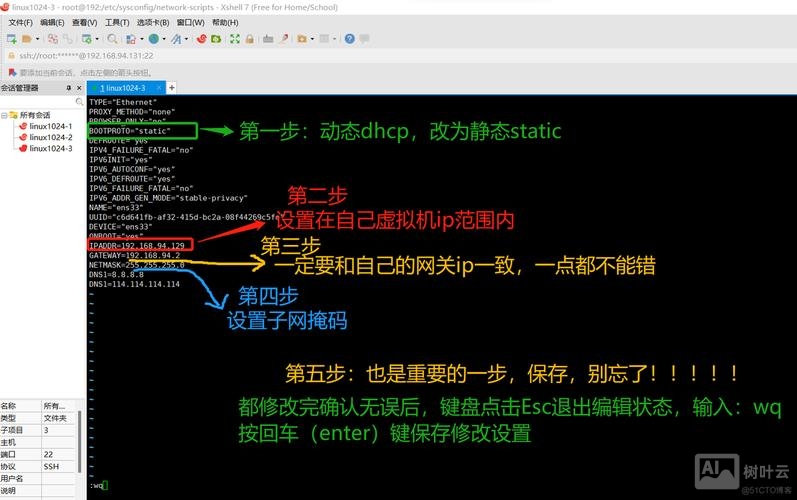Open the 文件(F) menu
The image size is (797, 500).
20,22
